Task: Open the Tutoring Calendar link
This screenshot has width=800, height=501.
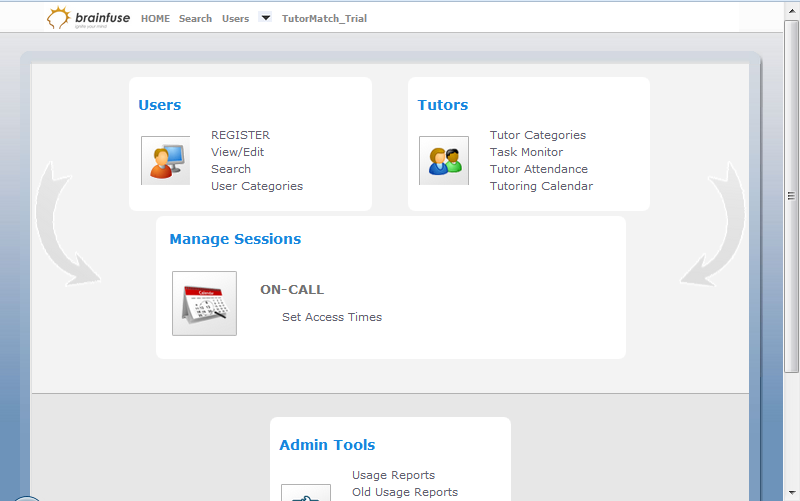Action: click(541, 186)
